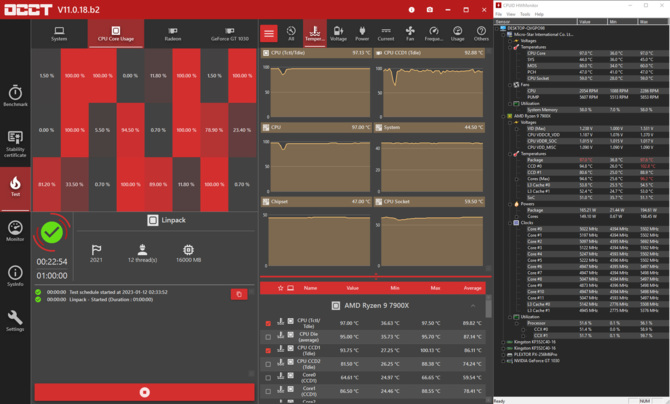Select the Usage sensor filter
Viewport: 670px width, 404px height.
point(458,33)
